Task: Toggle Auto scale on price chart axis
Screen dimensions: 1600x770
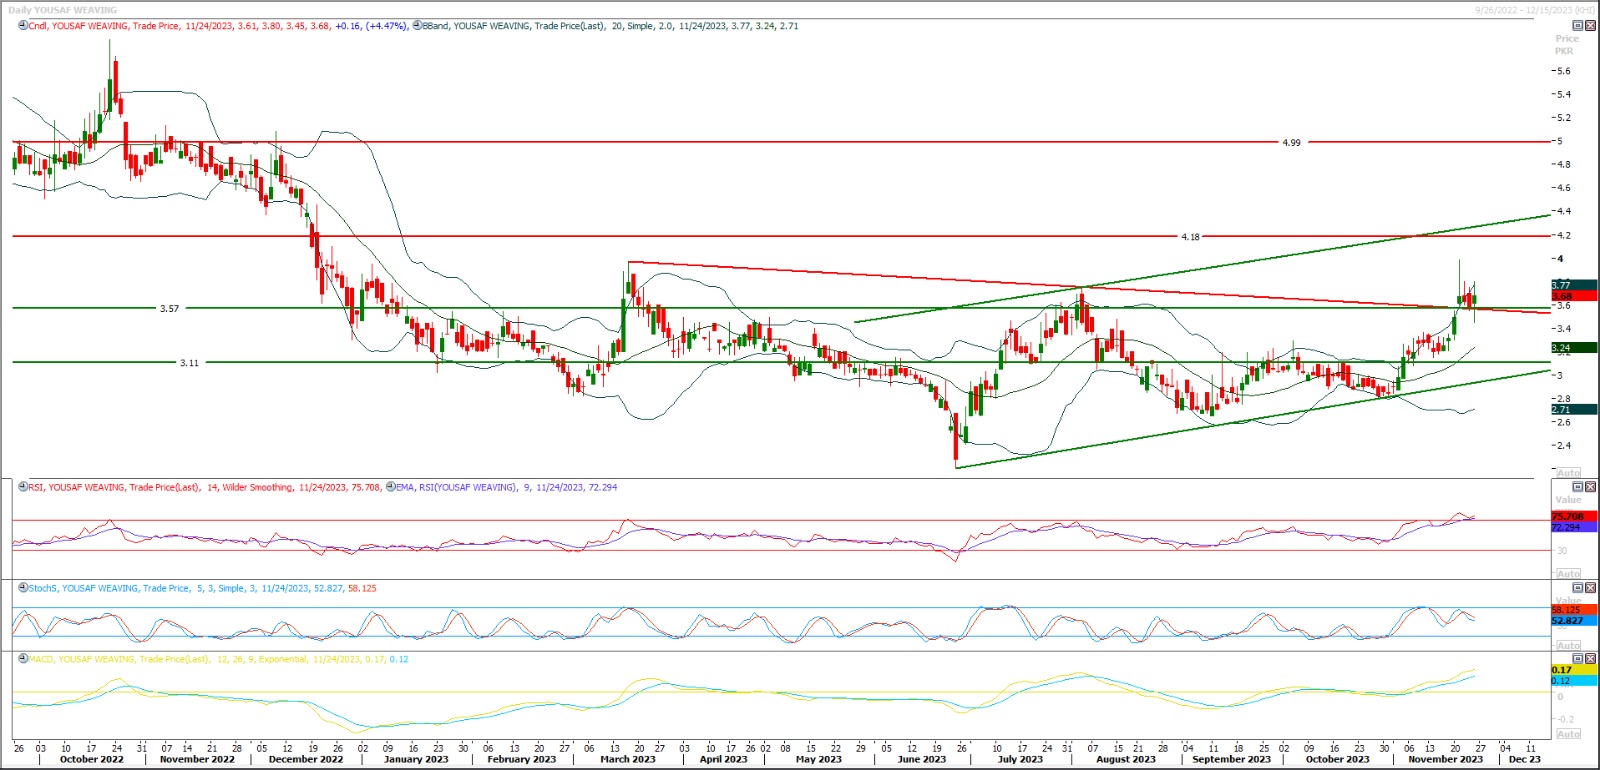Action: coord(1568,472)
